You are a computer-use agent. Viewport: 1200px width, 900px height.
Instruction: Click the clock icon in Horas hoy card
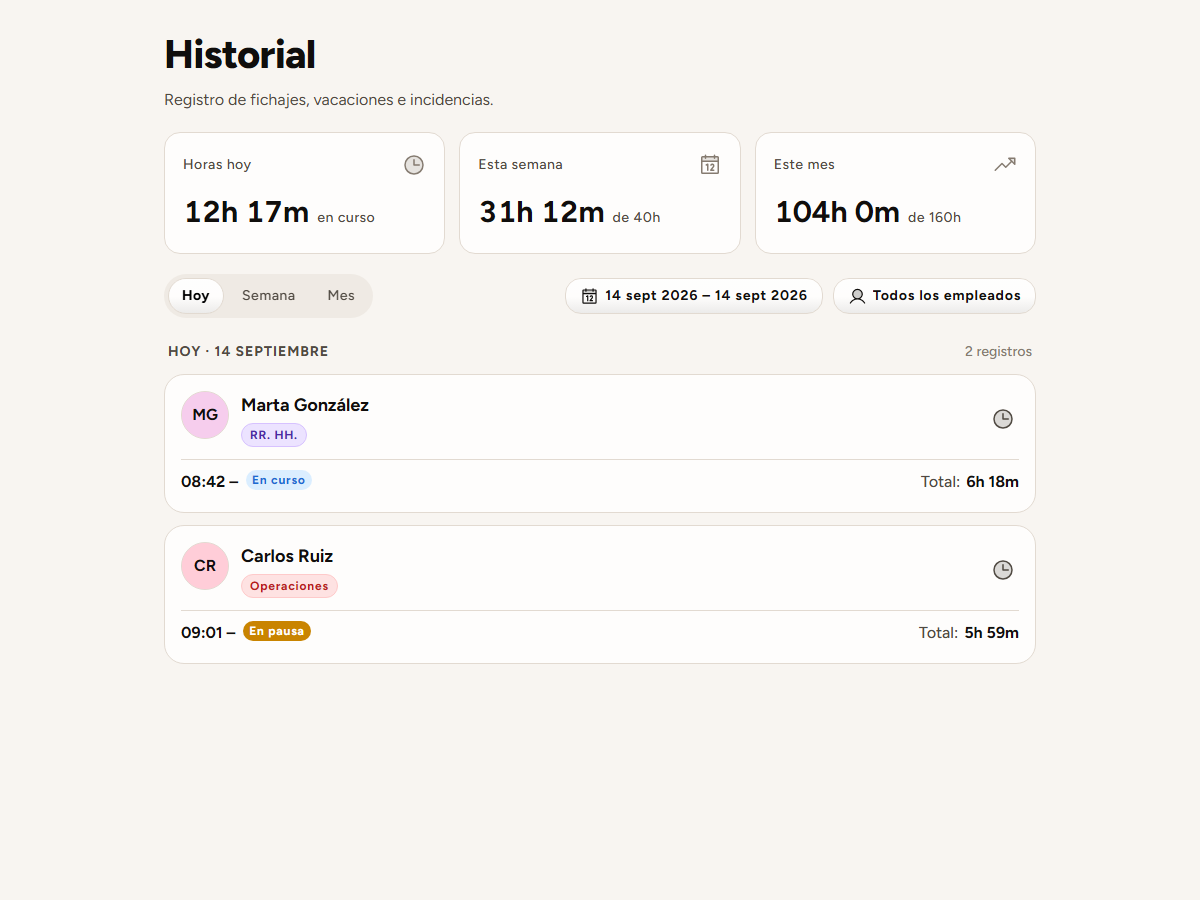414,165
